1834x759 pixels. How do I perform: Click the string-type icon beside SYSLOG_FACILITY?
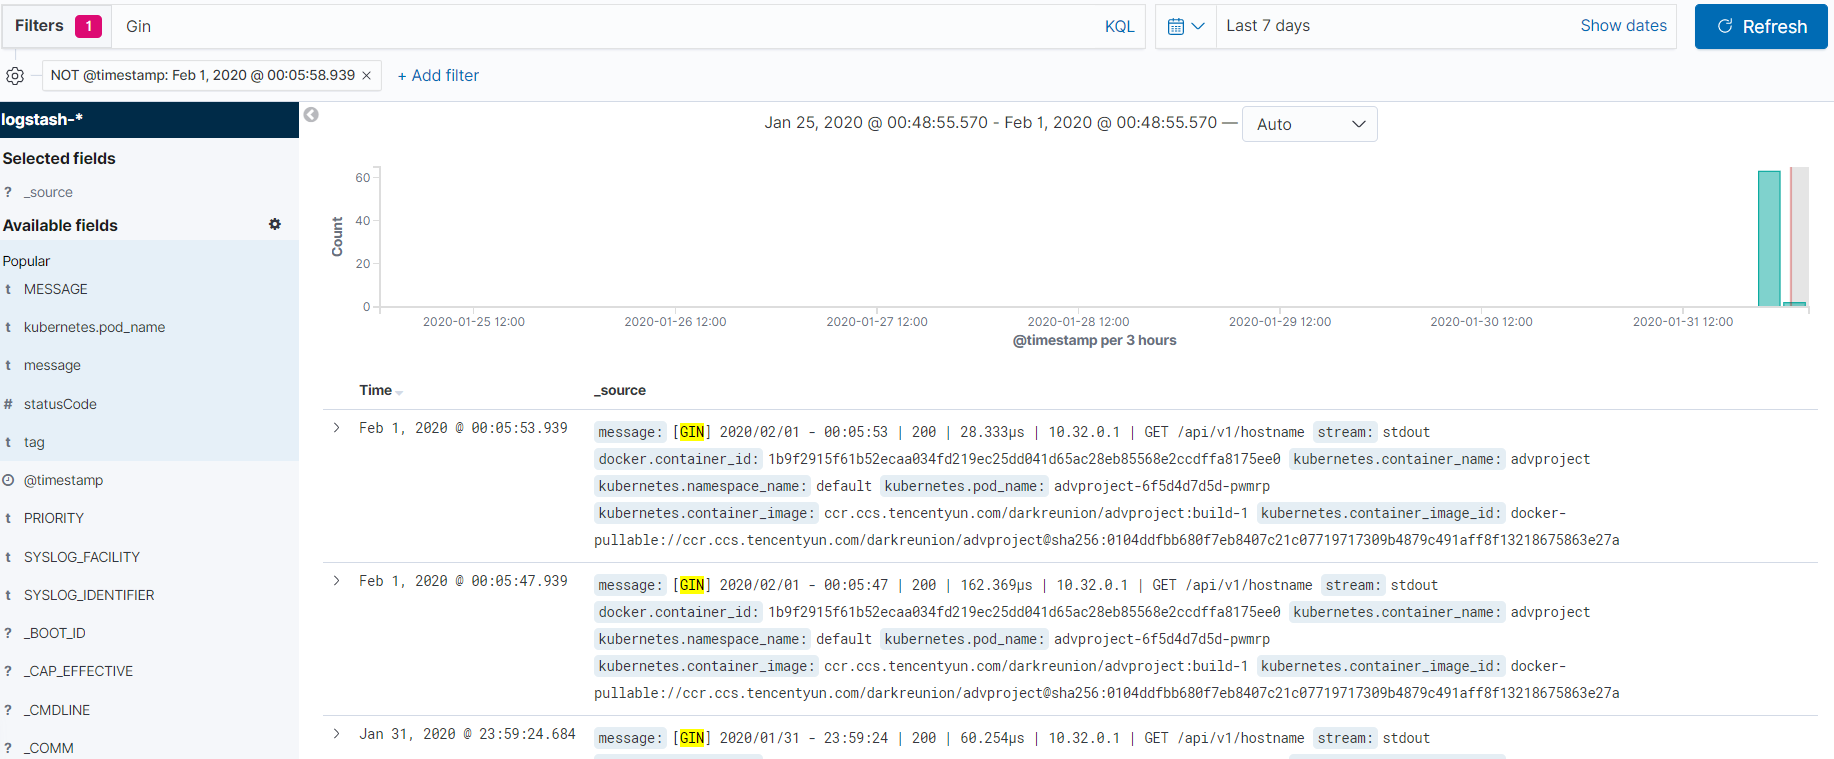8,557
